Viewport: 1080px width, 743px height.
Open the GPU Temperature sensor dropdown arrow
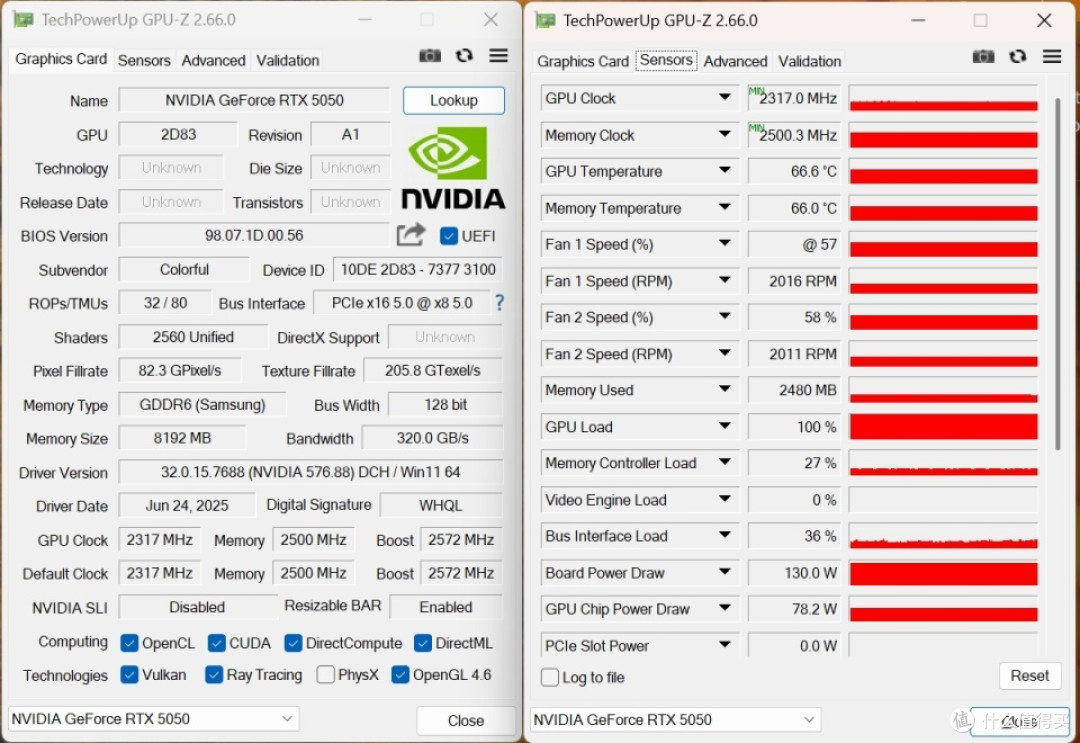point(725,170)
